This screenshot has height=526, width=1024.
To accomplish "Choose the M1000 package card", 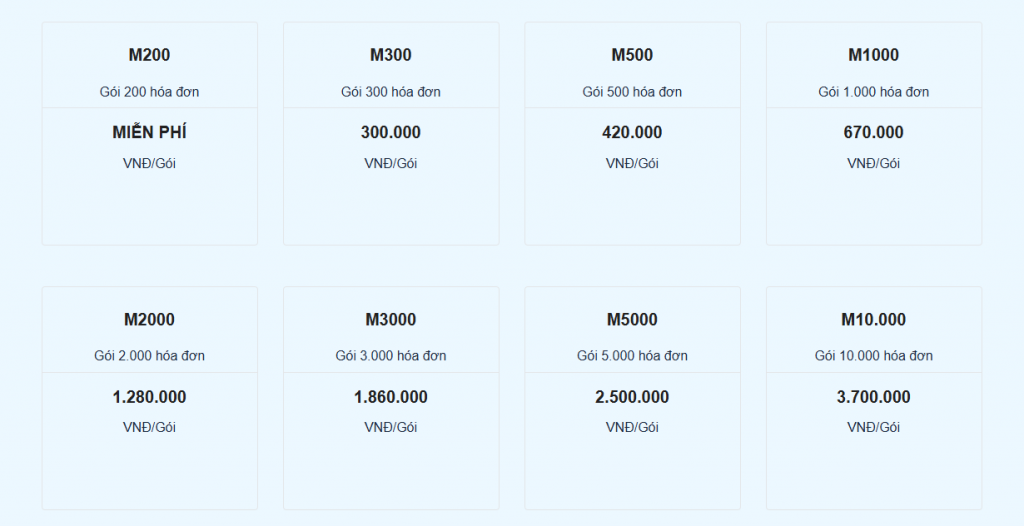I will click(874, 134).
